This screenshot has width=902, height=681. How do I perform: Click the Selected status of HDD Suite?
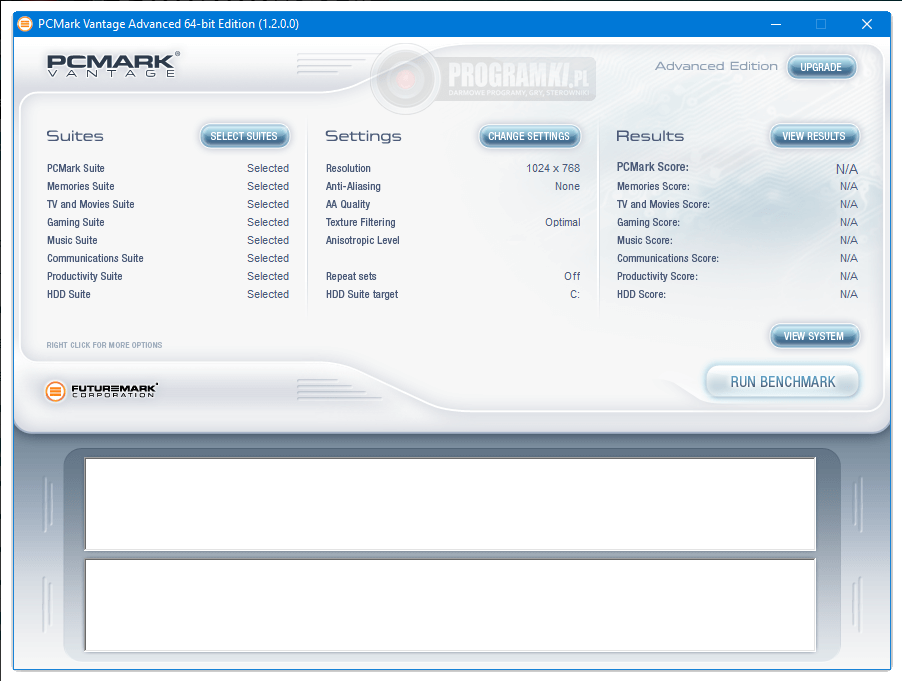[x=268, y=294]
